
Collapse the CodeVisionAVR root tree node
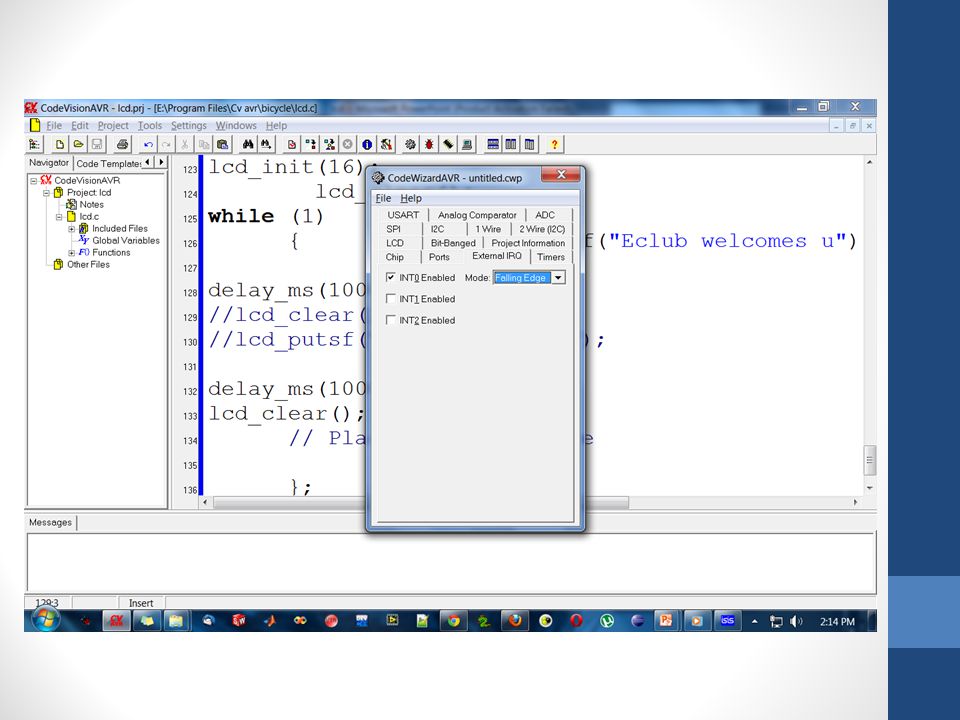(x=34, y=181)
